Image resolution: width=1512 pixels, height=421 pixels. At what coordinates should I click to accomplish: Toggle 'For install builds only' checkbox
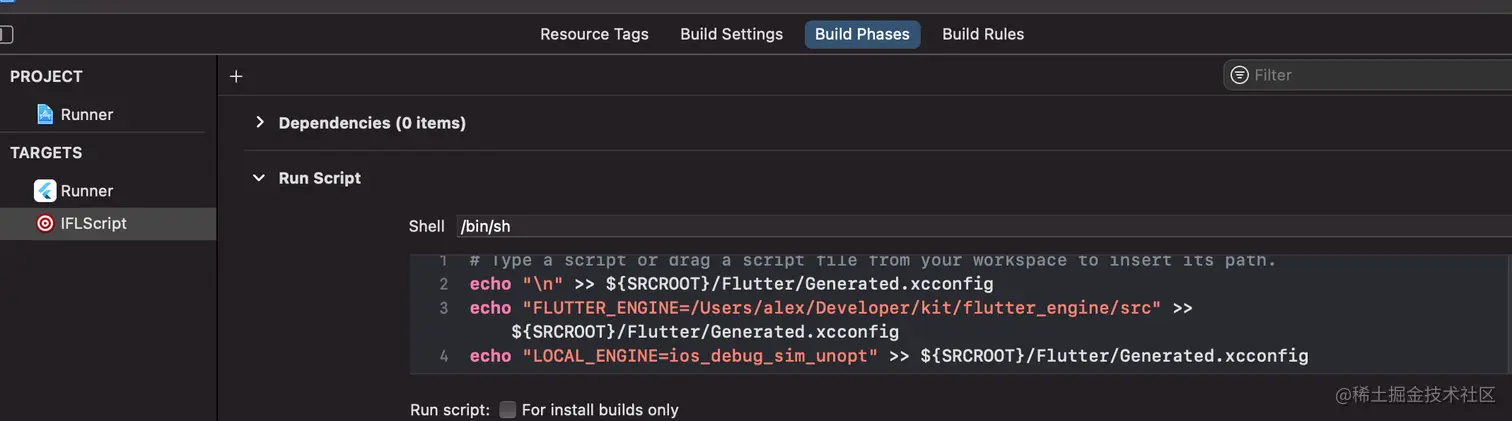[x=508, y=410]
